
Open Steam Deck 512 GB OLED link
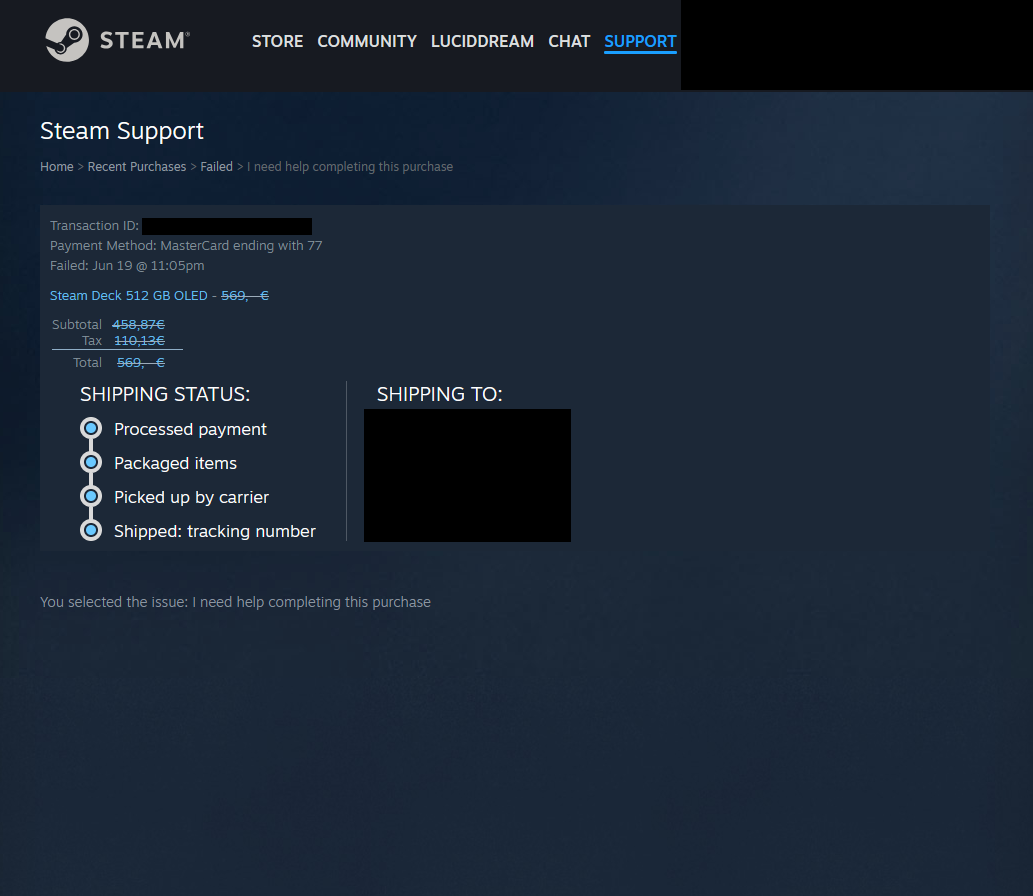pos(129,296)
